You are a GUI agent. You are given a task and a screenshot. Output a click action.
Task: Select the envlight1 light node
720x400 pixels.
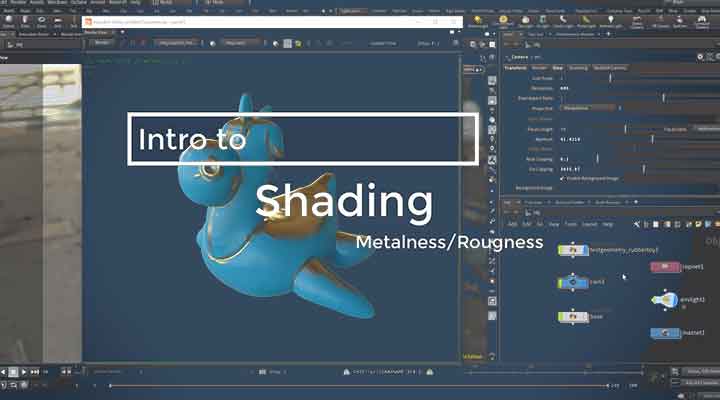coord(665,300)
